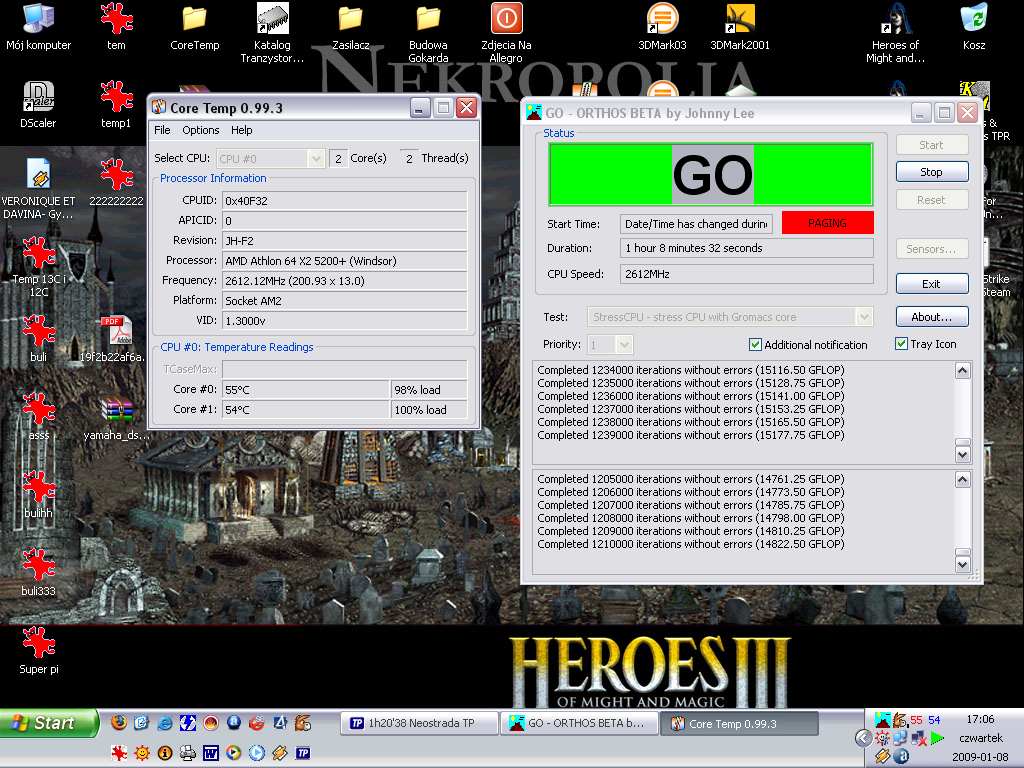1024x768 pixels.
Task: Click the printer icon in quick launch
Action: [187, 753]
